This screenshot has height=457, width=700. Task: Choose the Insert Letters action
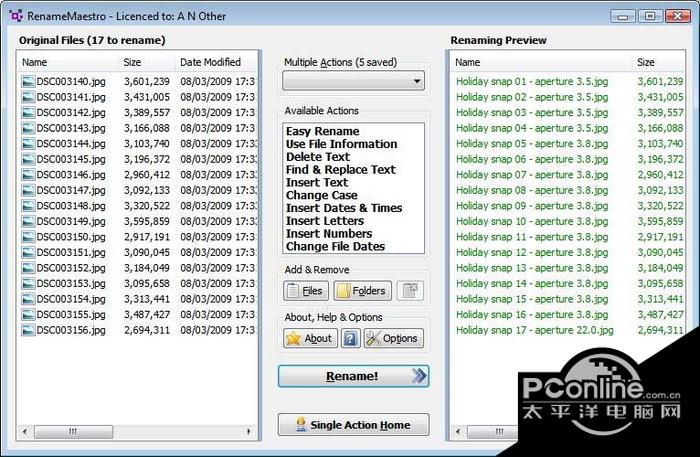point(325,221)
